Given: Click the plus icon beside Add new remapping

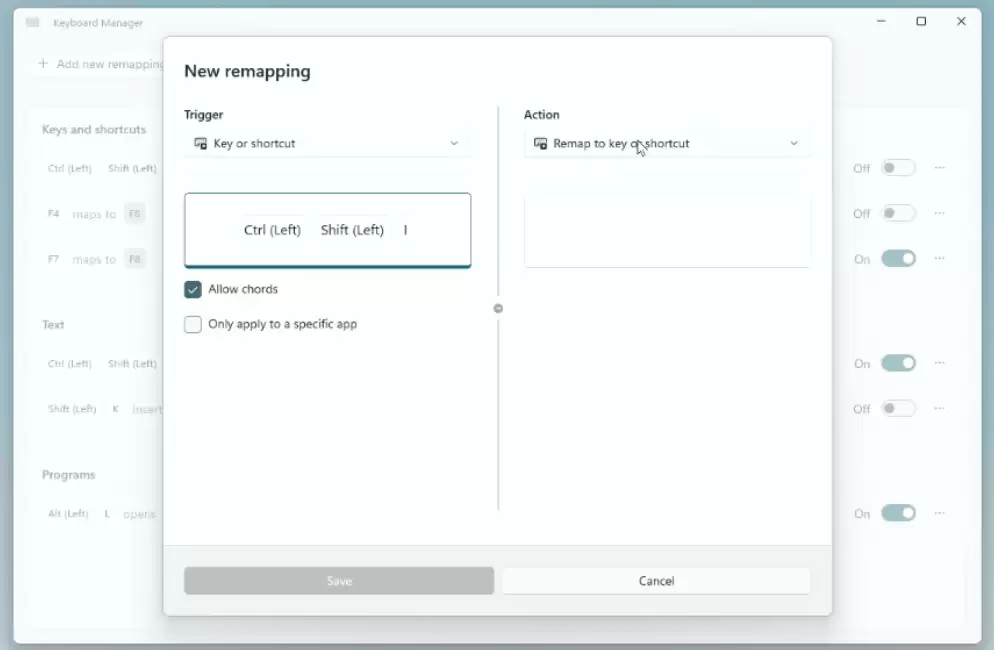Looking at the screenshot, I should pos(43,64).
